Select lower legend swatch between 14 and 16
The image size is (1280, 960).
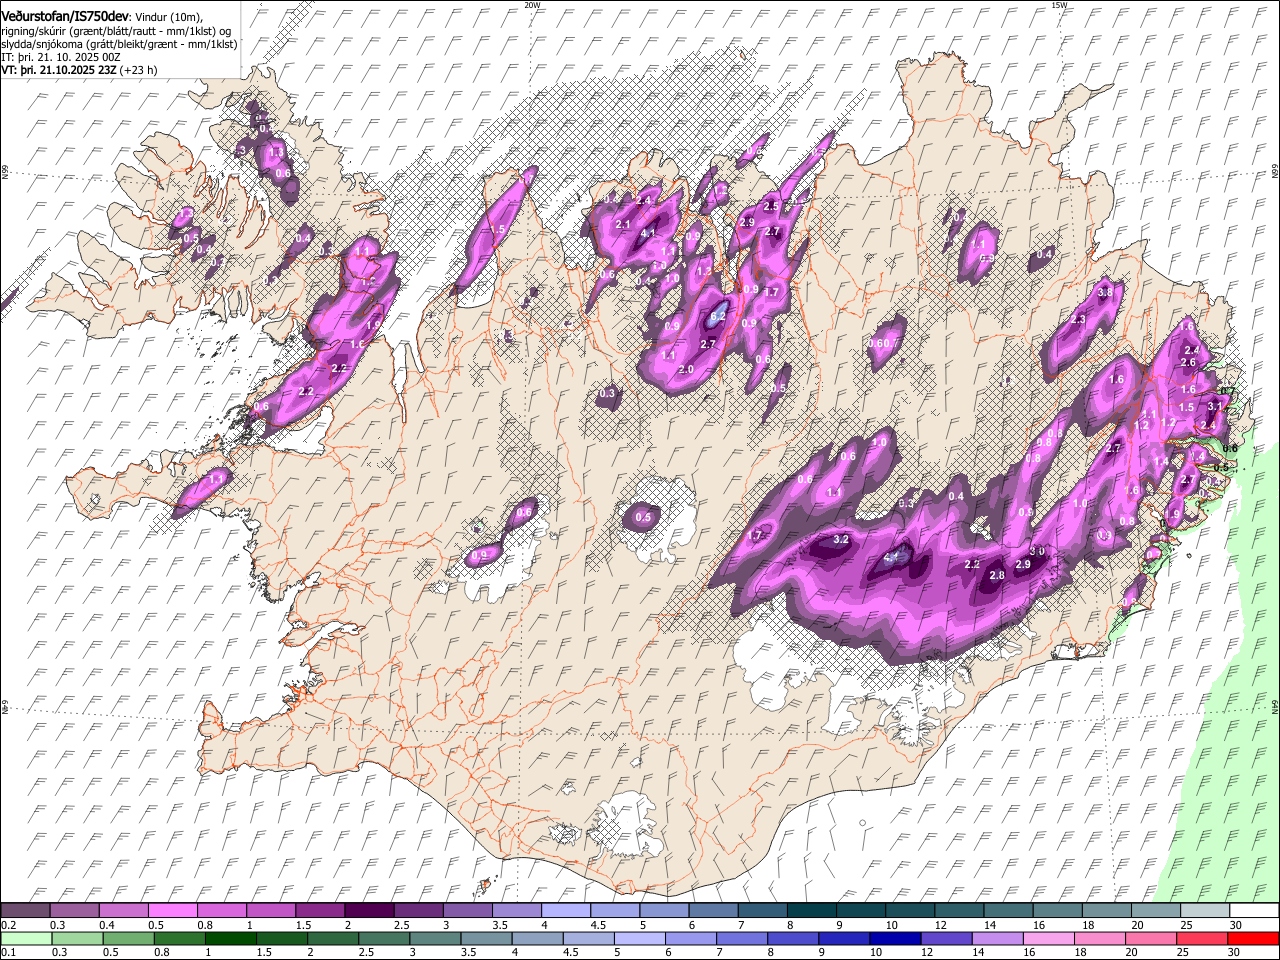997,939
